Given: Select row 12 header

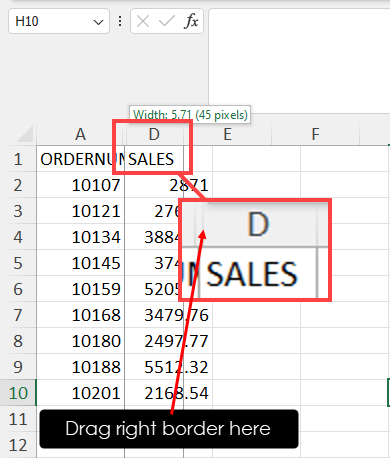Looking at the screenshot, I should (x=18, y=445).
